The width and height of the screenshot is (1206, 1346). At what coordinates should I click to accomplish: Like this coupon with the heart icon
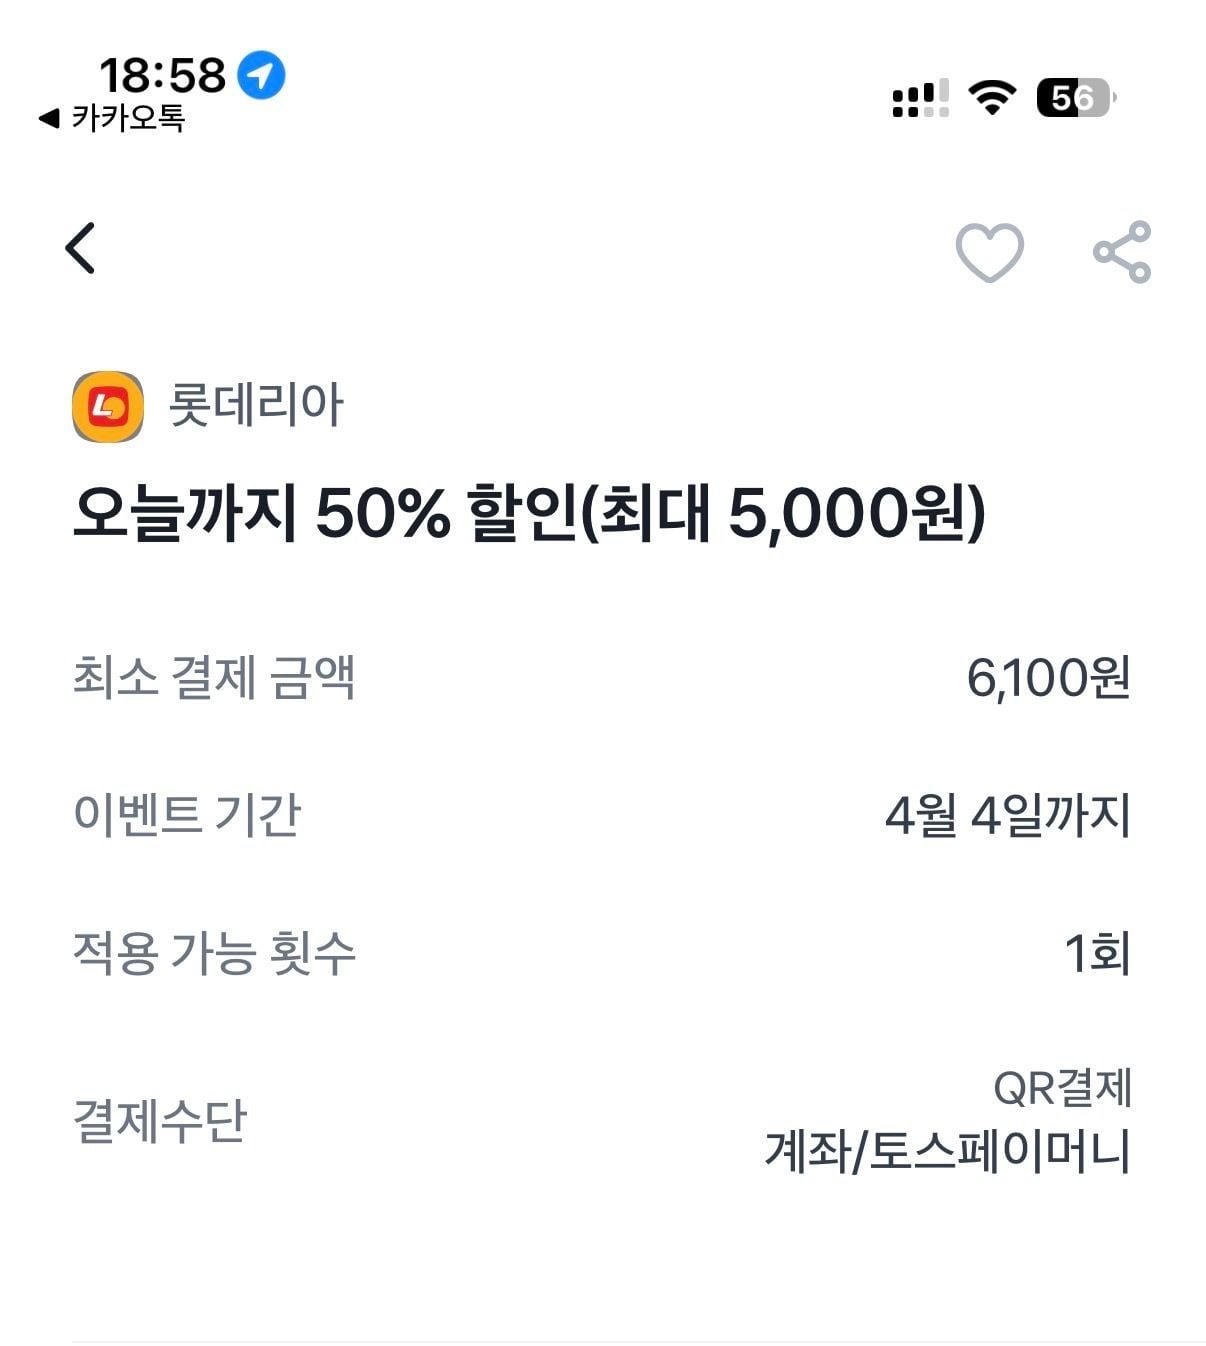coord(989,251)
